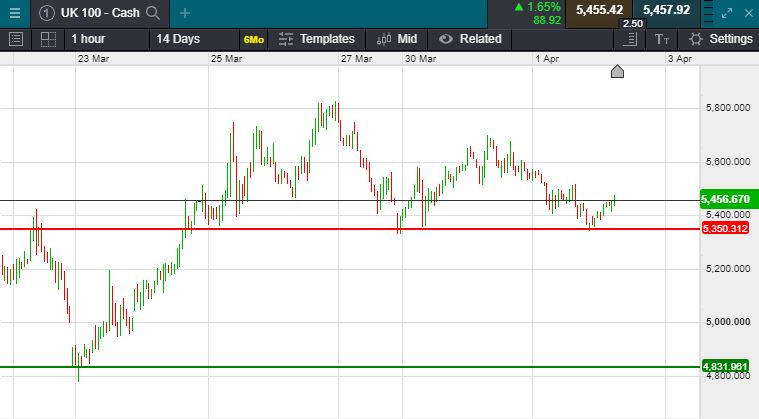Click the sell price 5,455.42
The image size is (759, 419).
click(599, 10)
